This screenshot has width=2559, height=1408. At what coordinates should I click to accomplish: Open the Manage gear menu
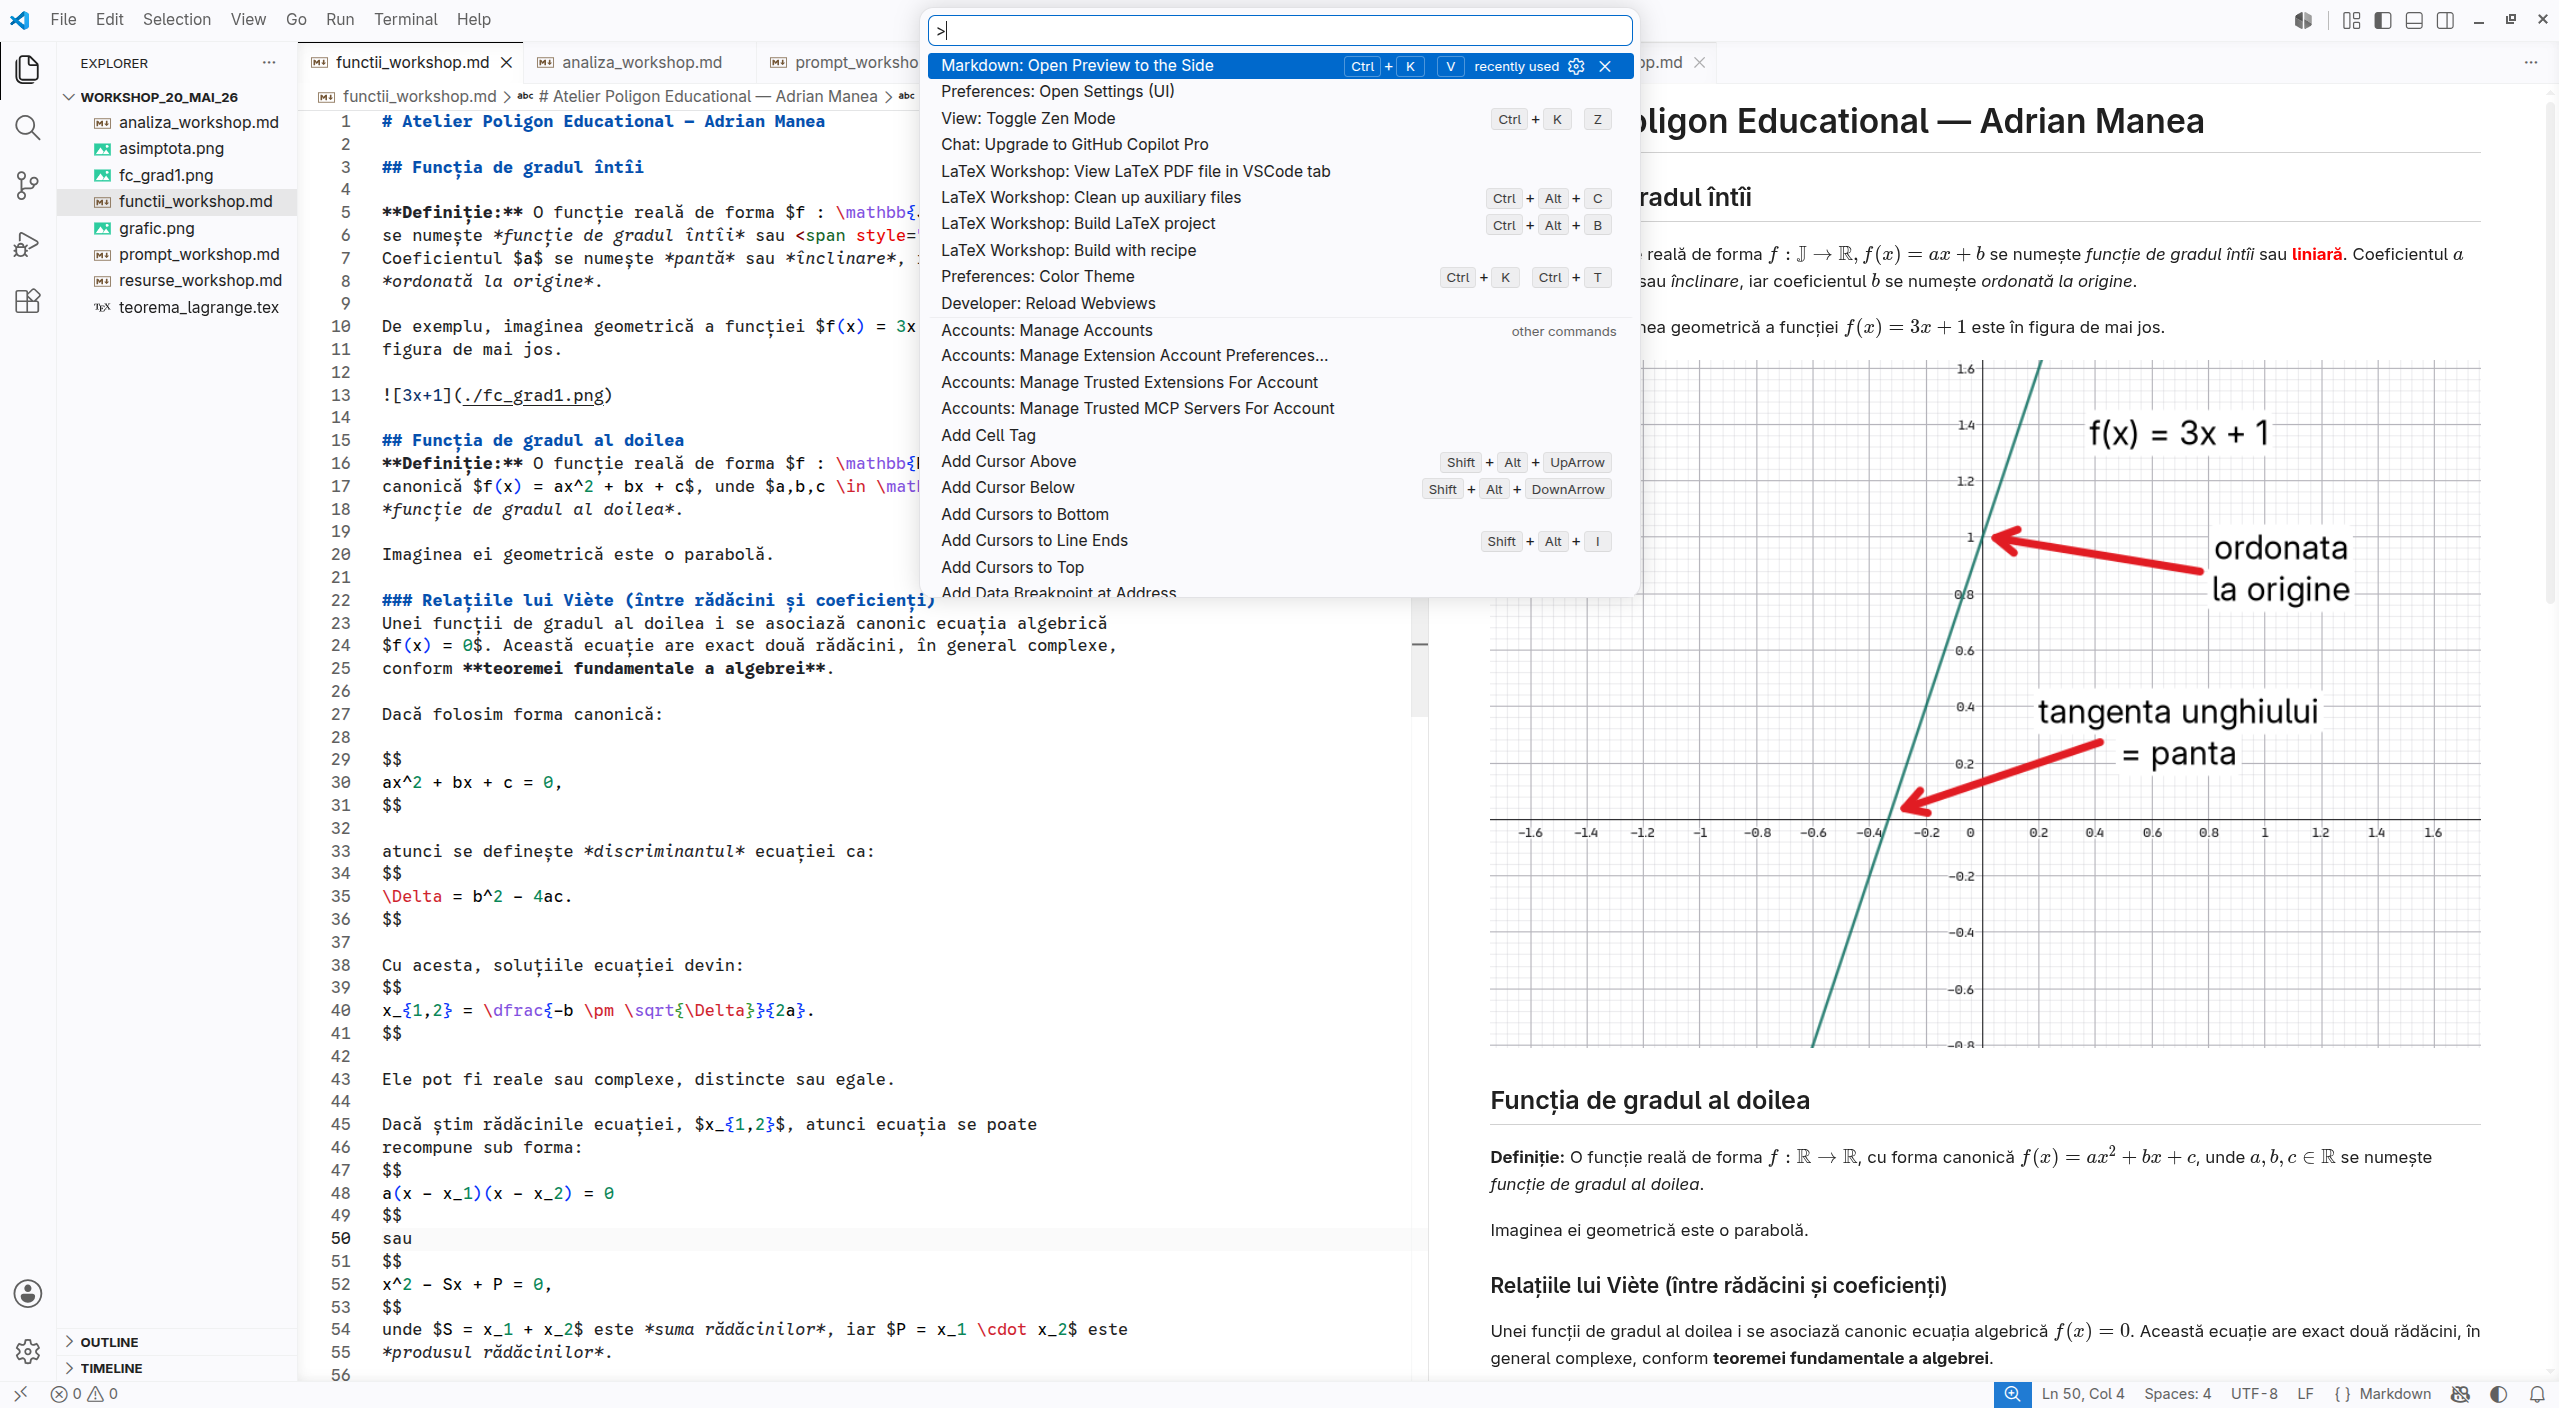28,1351
